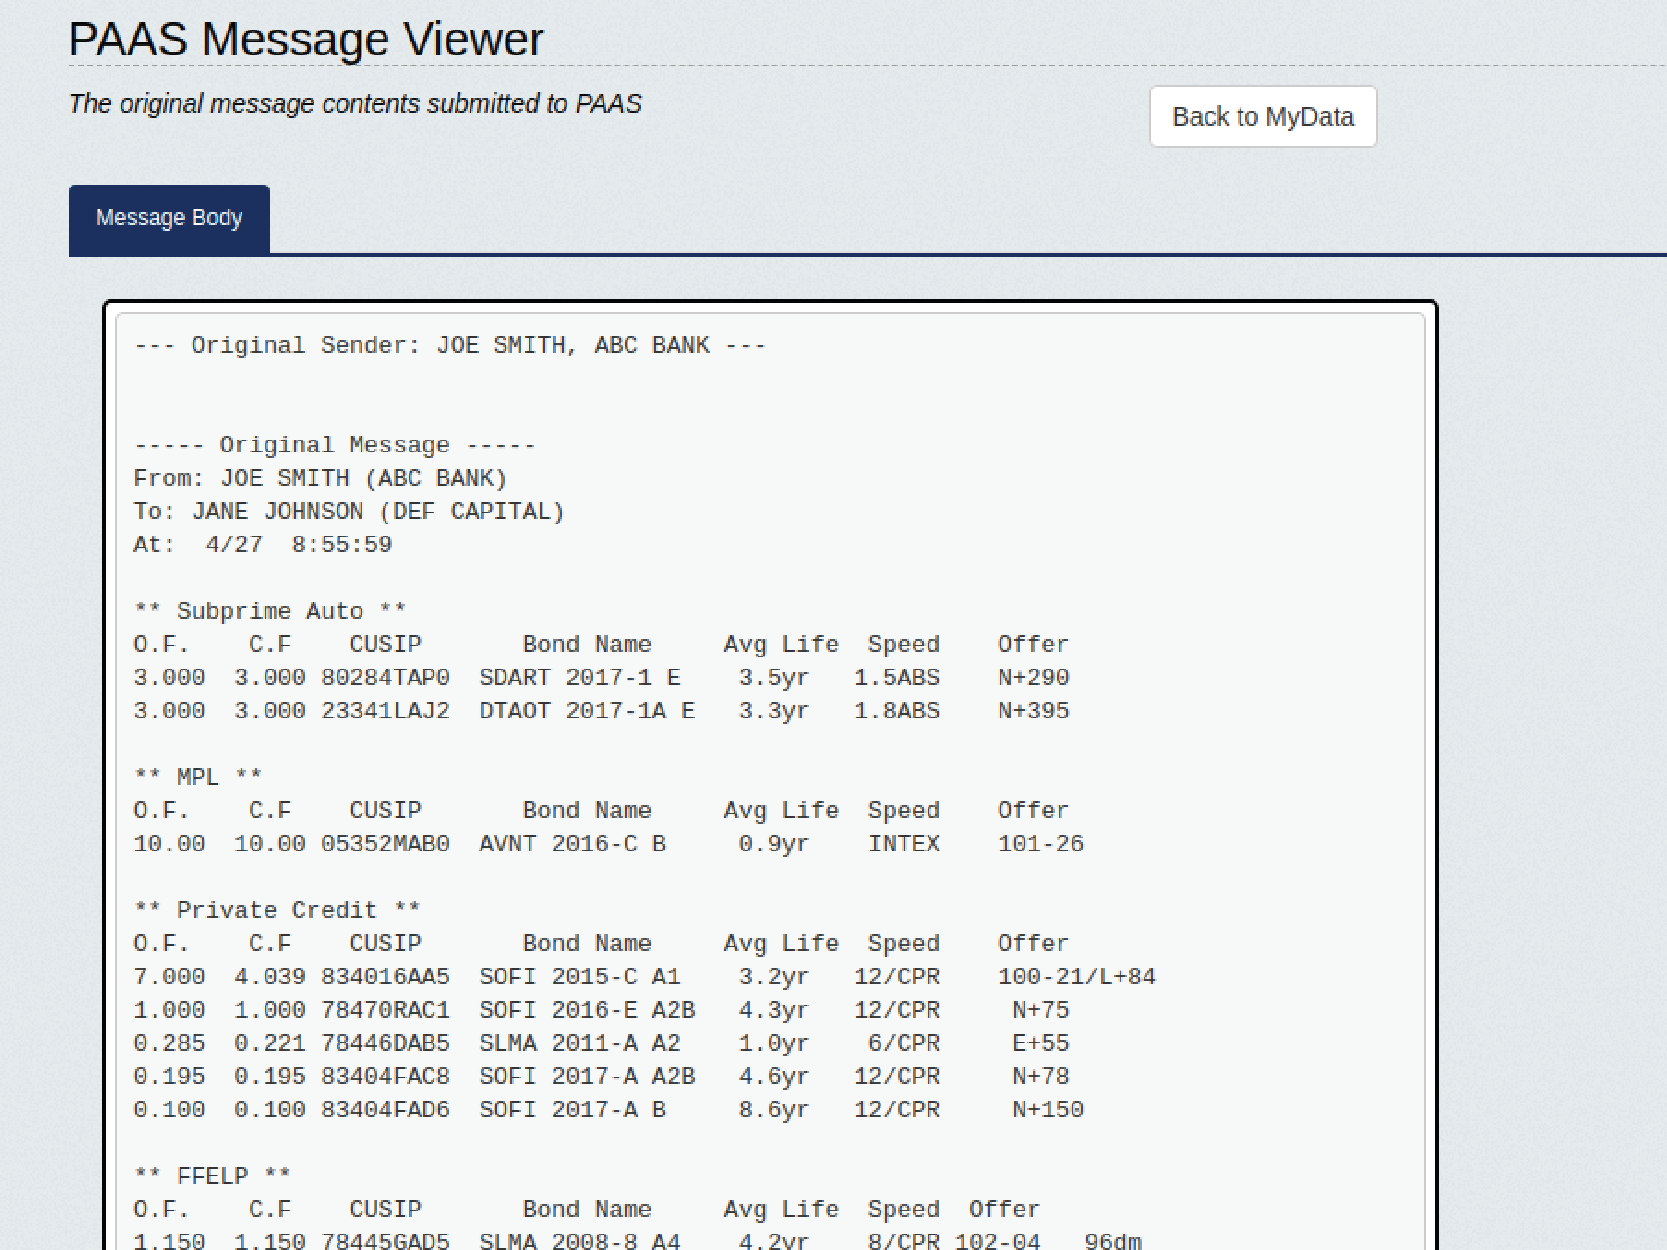Click the MPL section header

tap(198, 777)
